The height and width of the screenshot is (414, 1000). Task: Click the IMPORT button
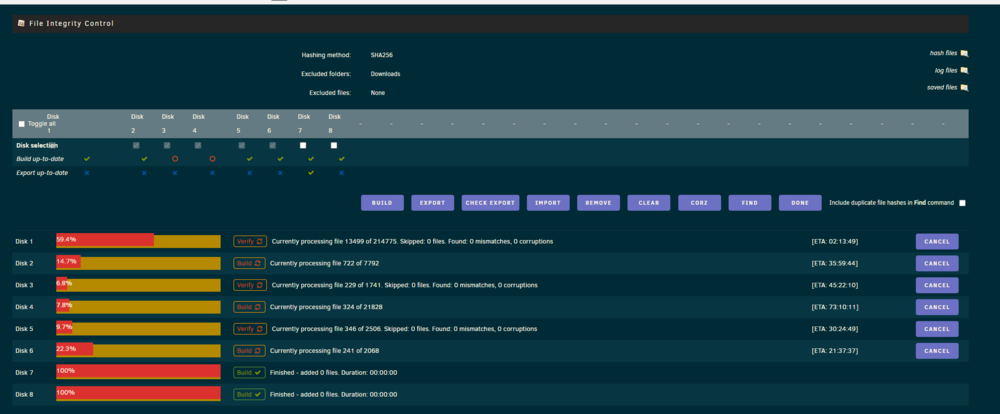548,203
